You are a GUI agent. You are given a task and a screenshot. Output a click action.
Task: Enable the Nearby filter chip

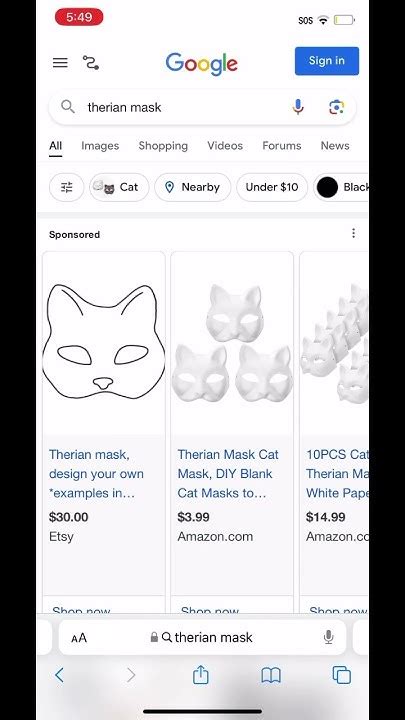pos(192,187)
